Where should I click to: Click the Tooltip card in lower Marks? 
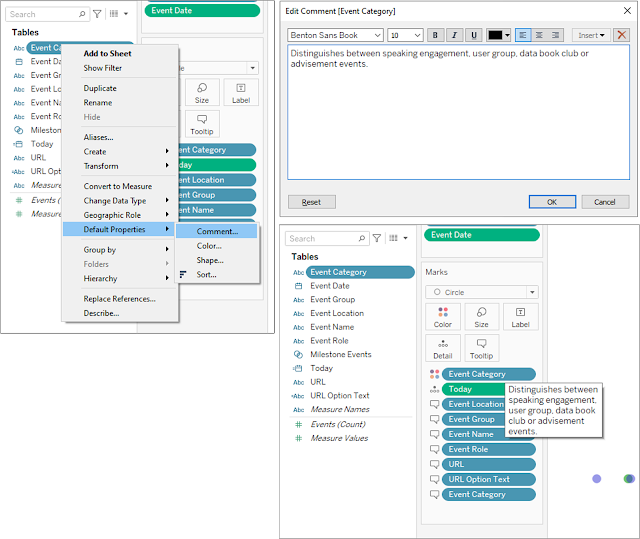coord(482,348)
